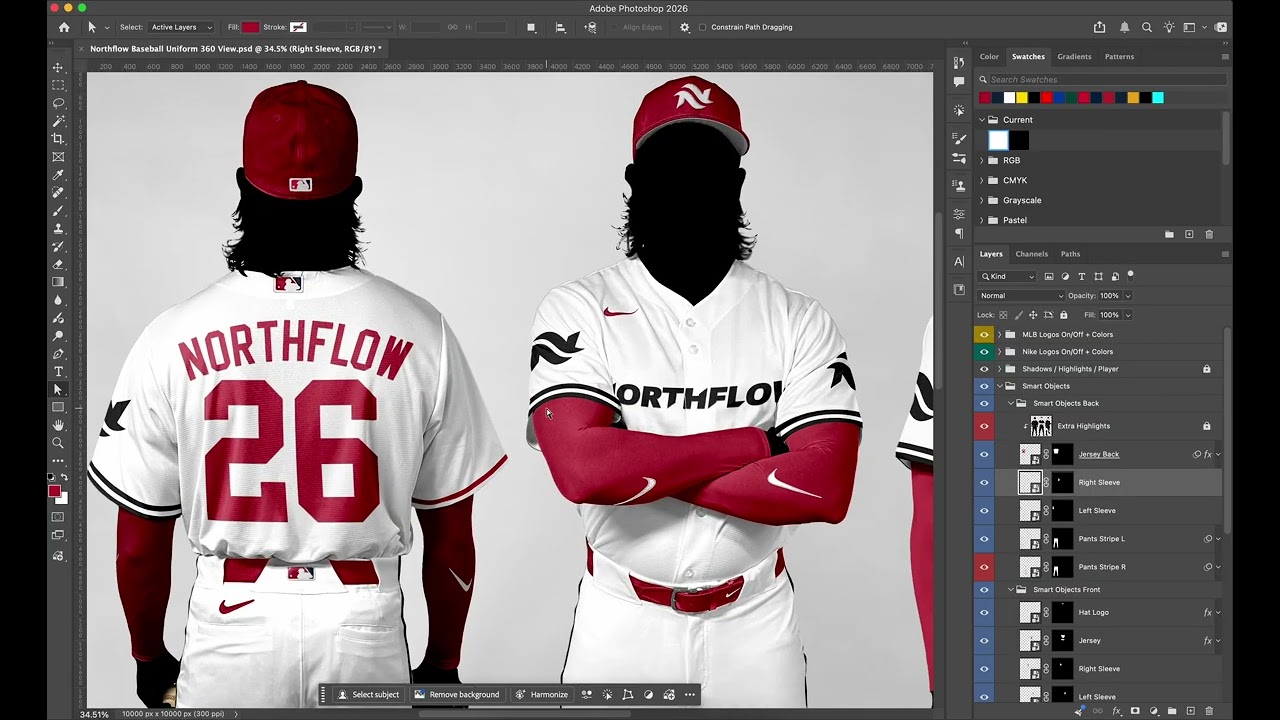Hide the Jersey Back layer
Image resolution: width=1280 pixels, height=720 pixels.
coord(984,454)
